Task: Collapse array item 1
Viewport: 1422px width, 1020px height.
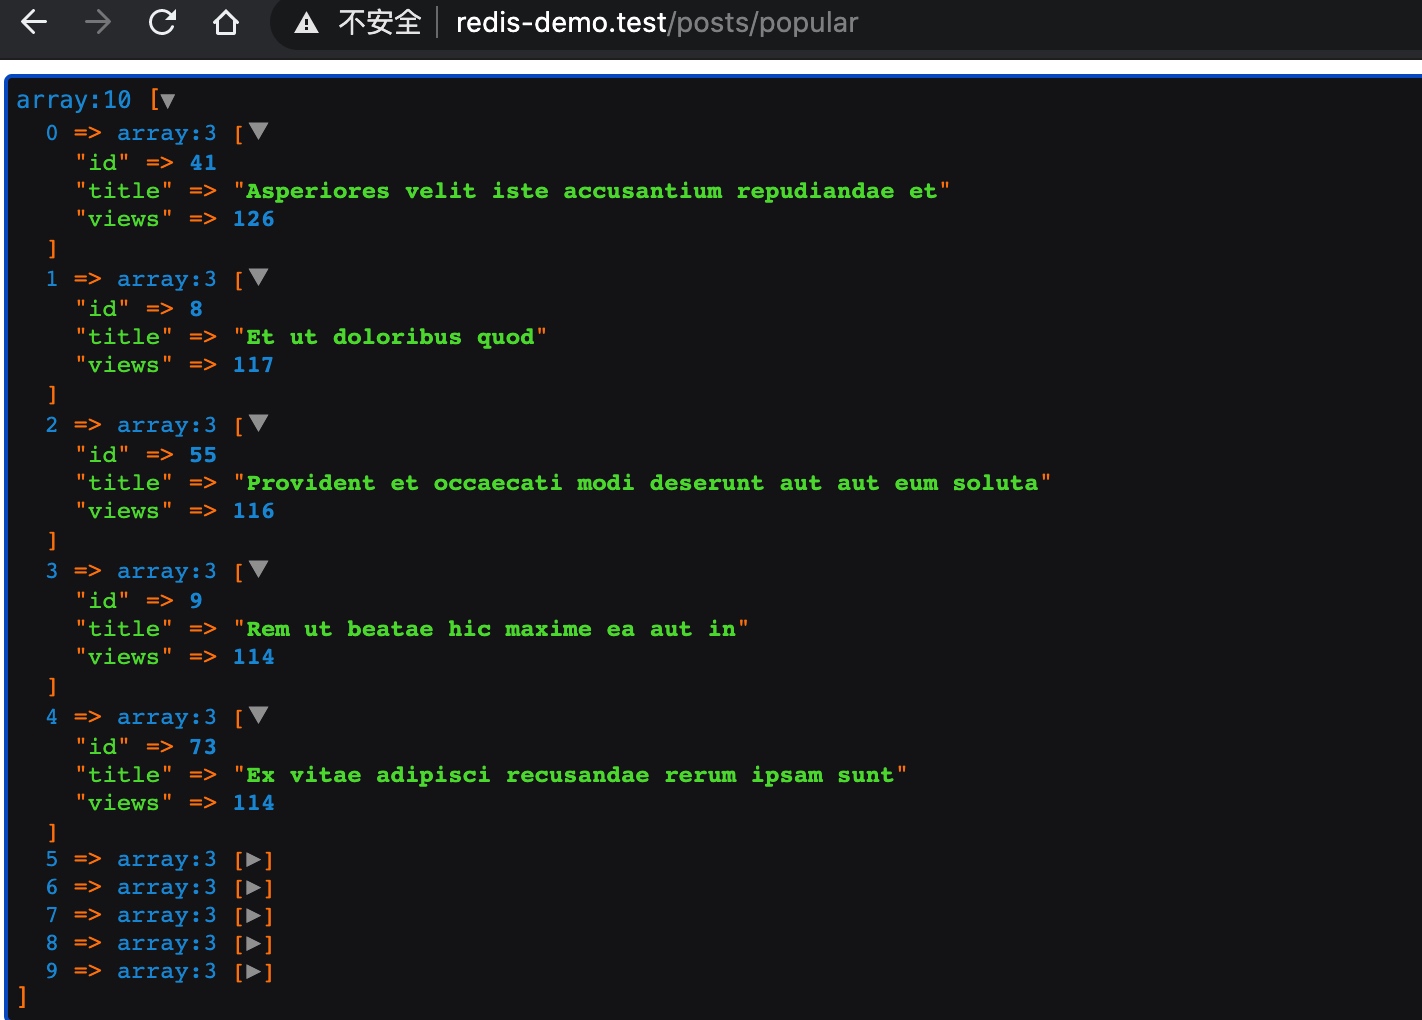Action: click(259, 277)
